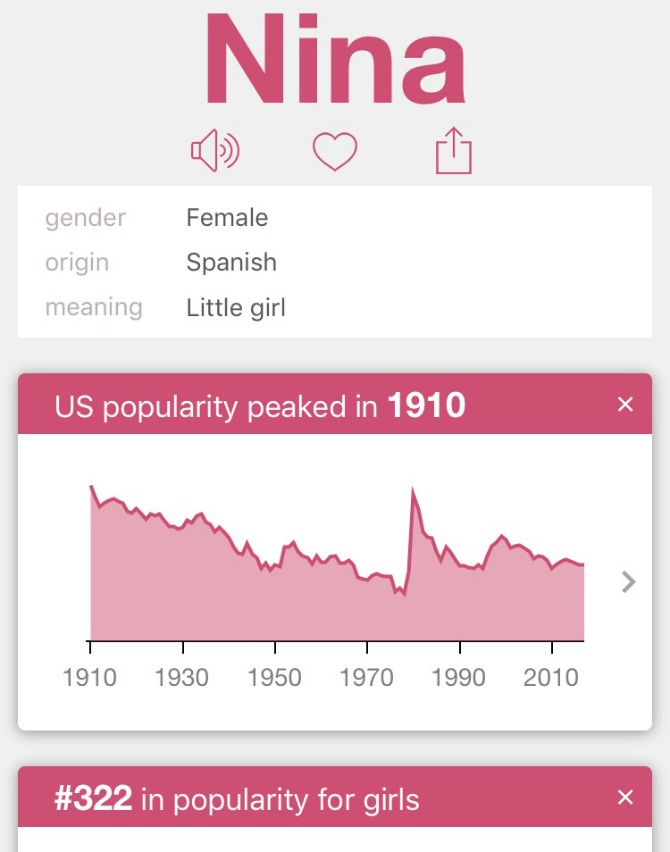Click the 1950 axis label on chart
Viewport: 670px width, 852px height.
[x=274, y=678]
